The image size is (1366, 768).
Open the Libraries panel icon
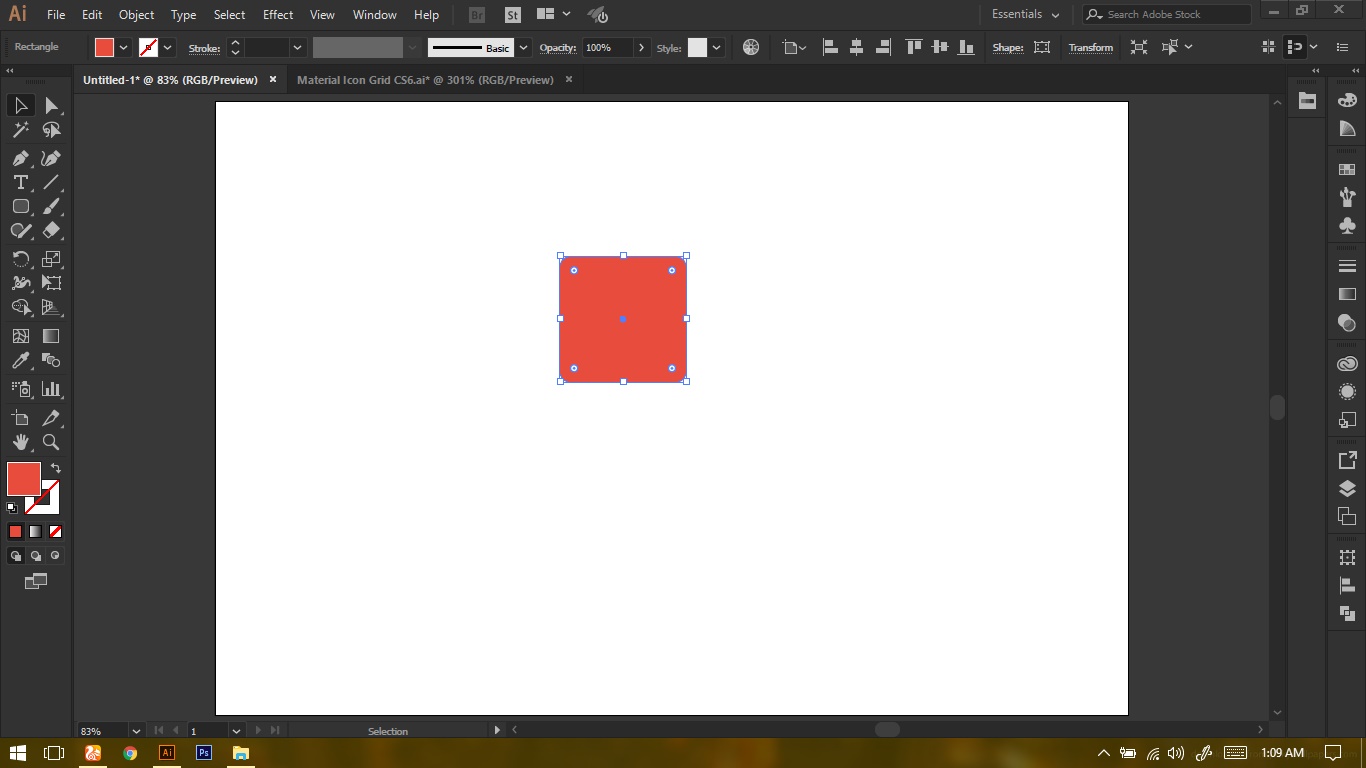click(1347, 364)
